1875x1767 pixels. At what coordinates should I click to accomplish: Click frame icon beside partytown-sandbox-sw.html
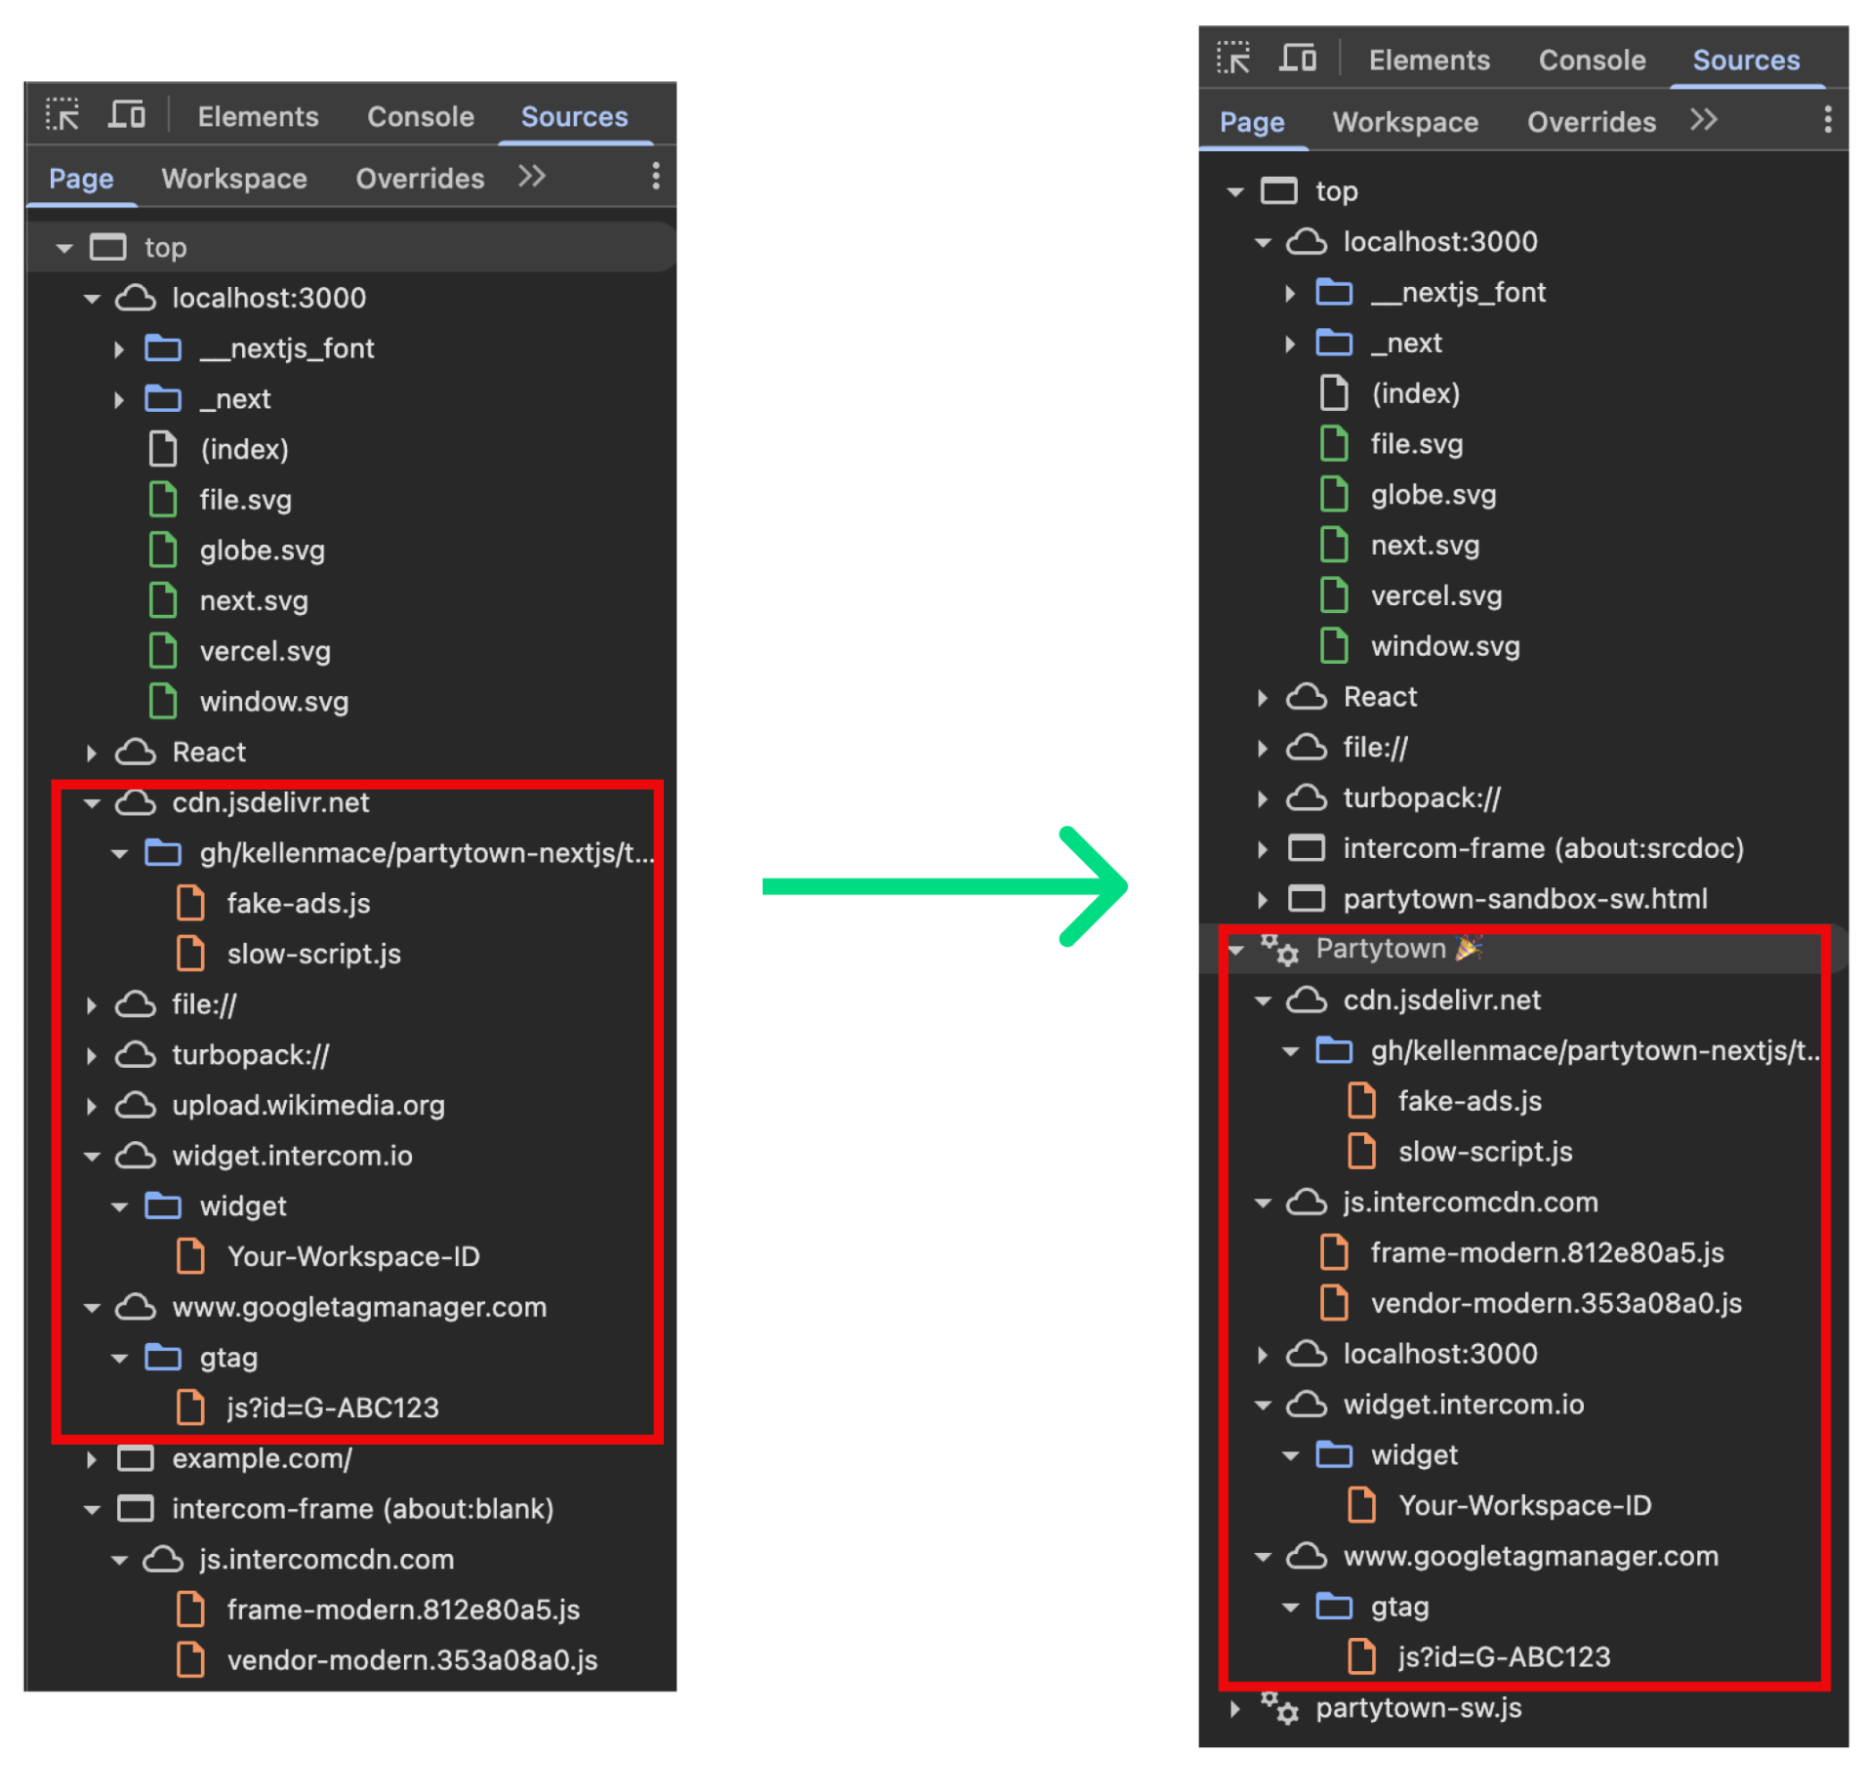(1307, 898)
